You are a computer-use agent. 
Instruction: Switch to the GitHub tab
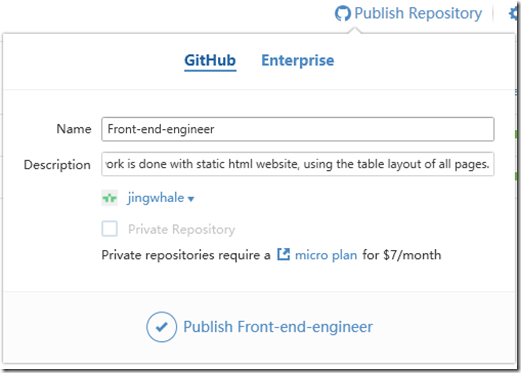pos(210,61)
